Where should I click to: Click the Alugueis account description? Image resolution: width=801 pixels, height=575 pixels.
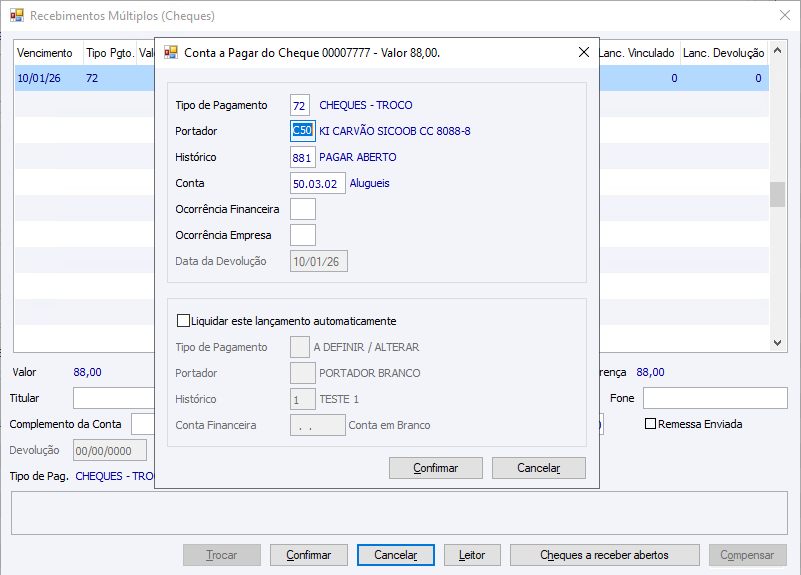pos(369,183)
